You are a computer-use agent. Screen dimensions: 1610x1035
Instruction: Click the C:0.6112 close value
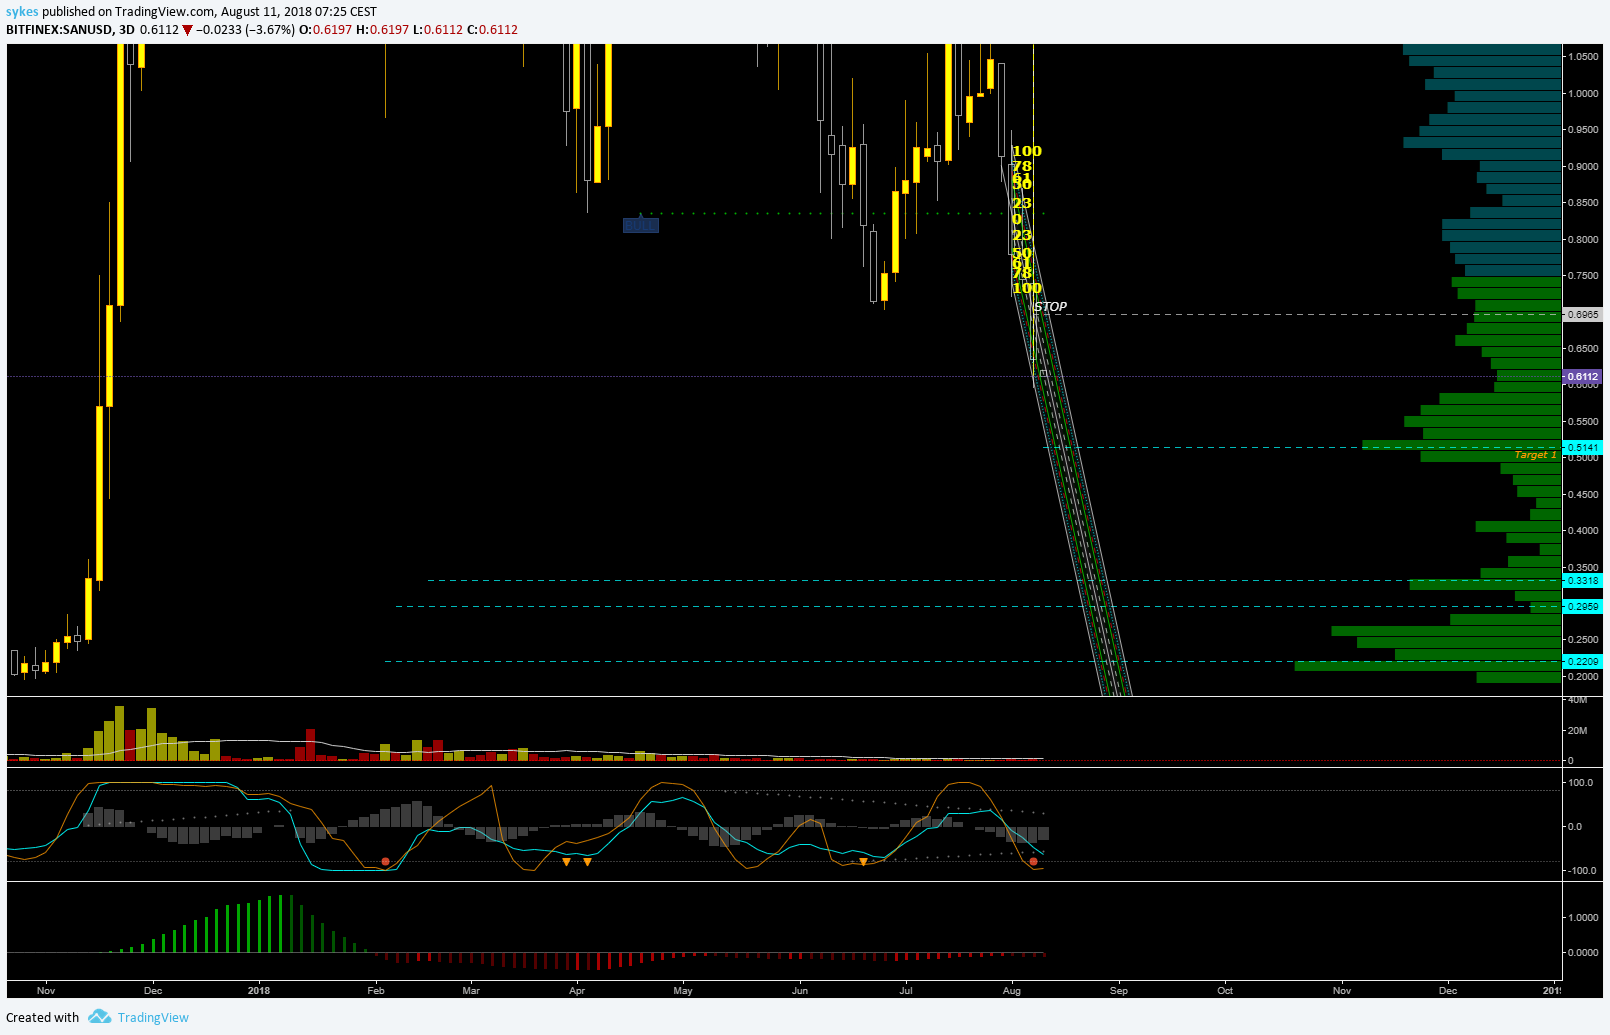point(492,29)
